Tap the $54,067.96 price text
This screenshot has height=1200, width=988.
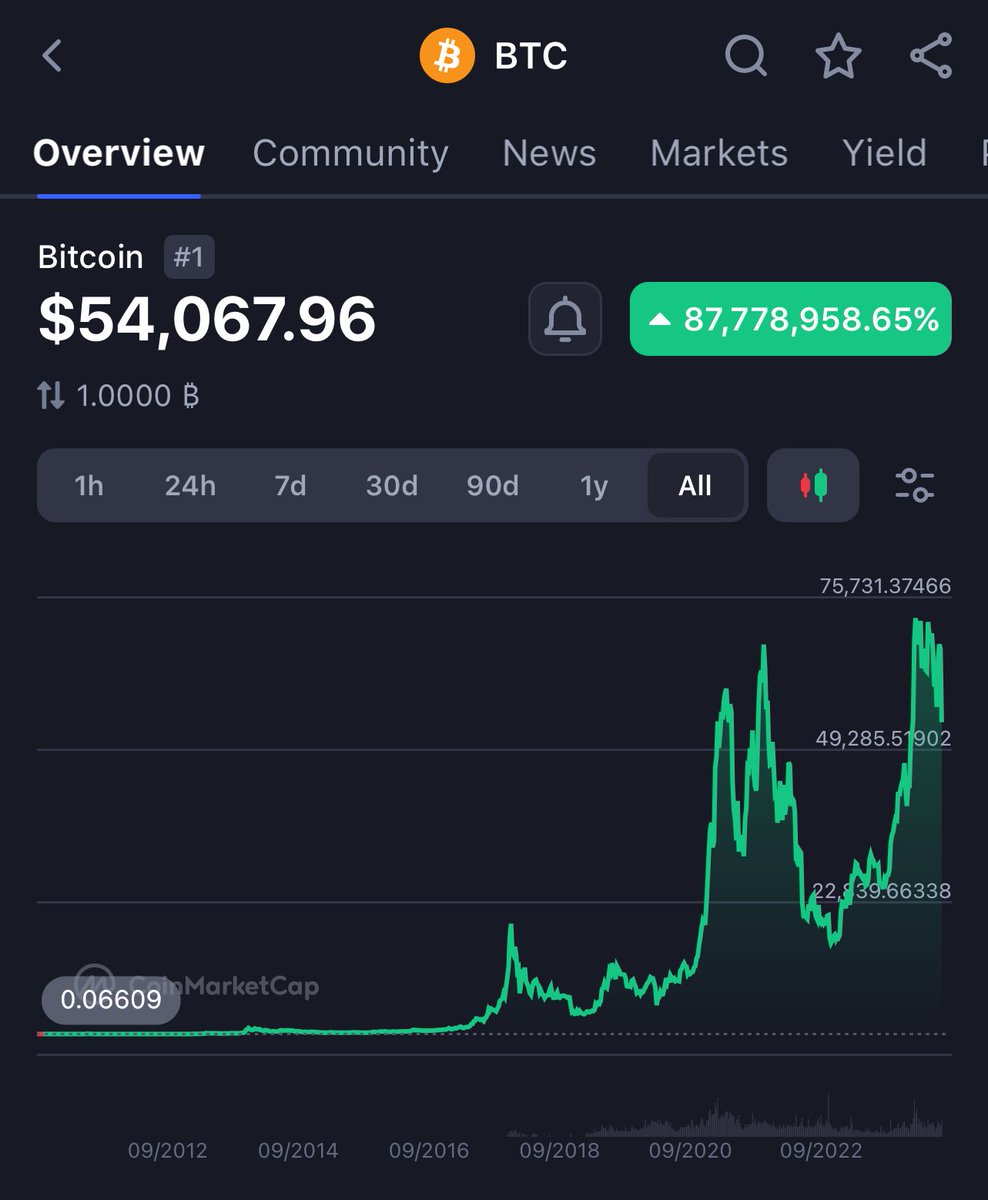[207, 320]
